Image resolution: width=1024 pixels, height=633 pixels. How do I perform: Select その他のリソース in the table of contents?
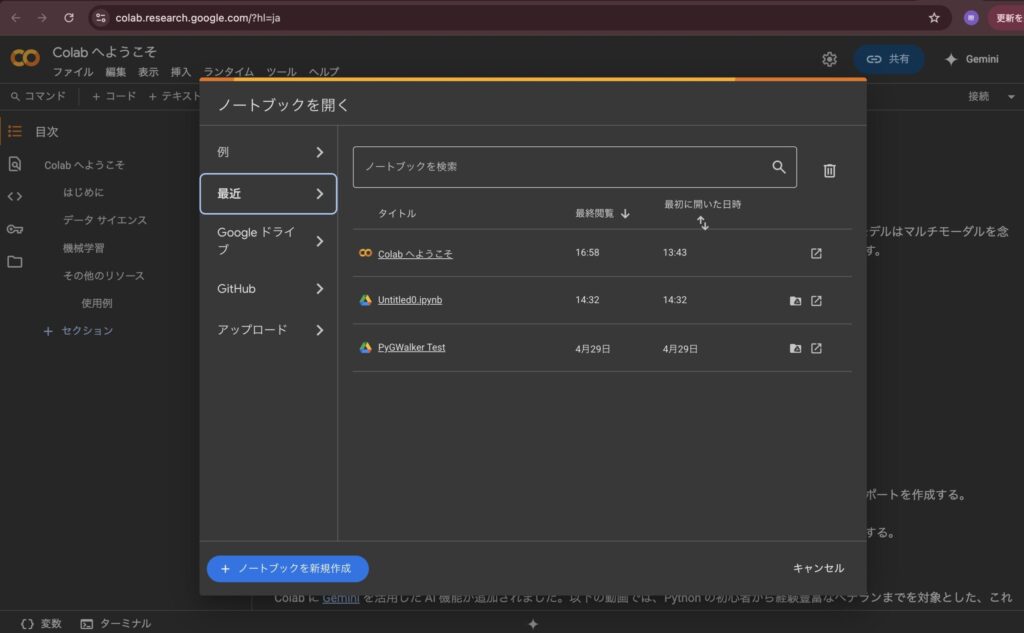click(103, 276)
